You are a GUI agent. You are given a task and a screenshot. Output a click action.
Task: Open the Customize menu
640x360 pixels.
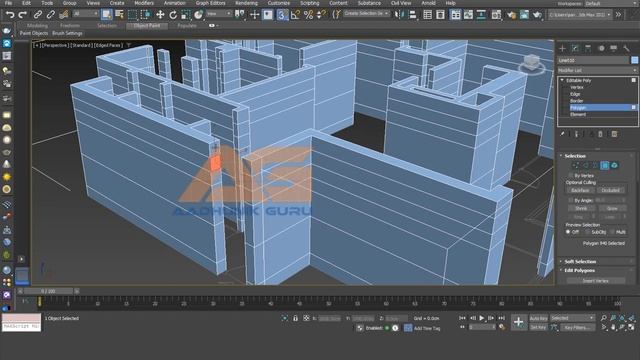pyautogui.click(x=278, y=3)
